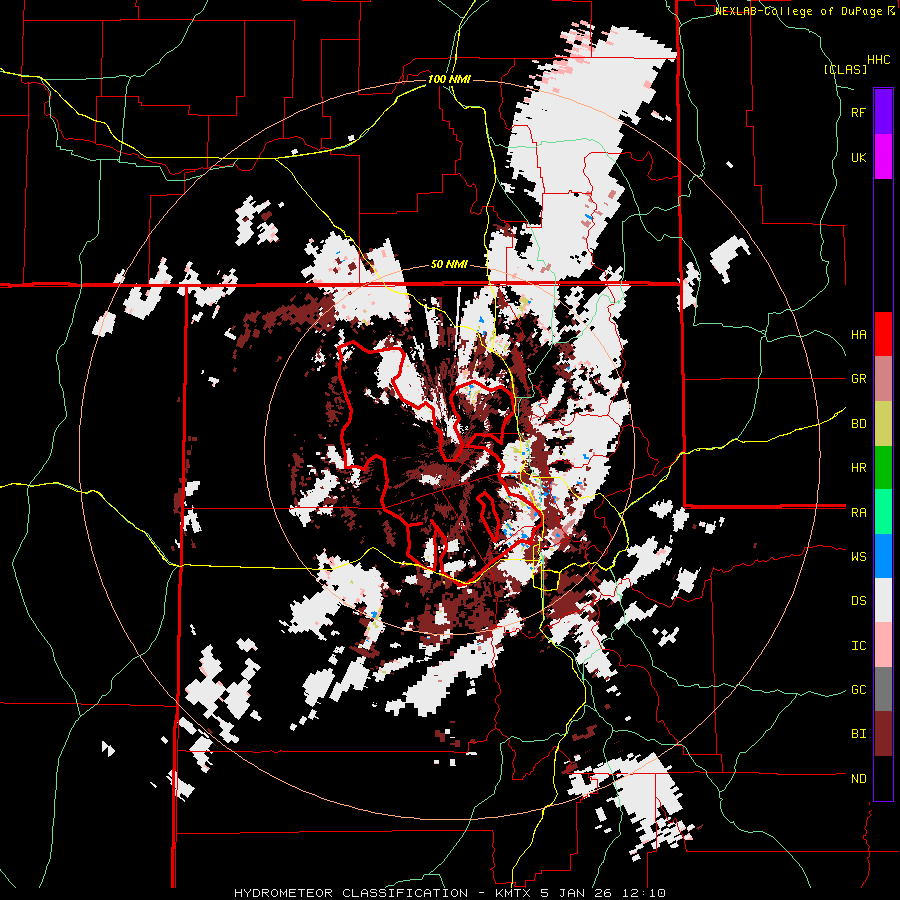The image size is (900, 900).
Task: Click the [CLAS] unit label
Action: [x=845, y=69]
